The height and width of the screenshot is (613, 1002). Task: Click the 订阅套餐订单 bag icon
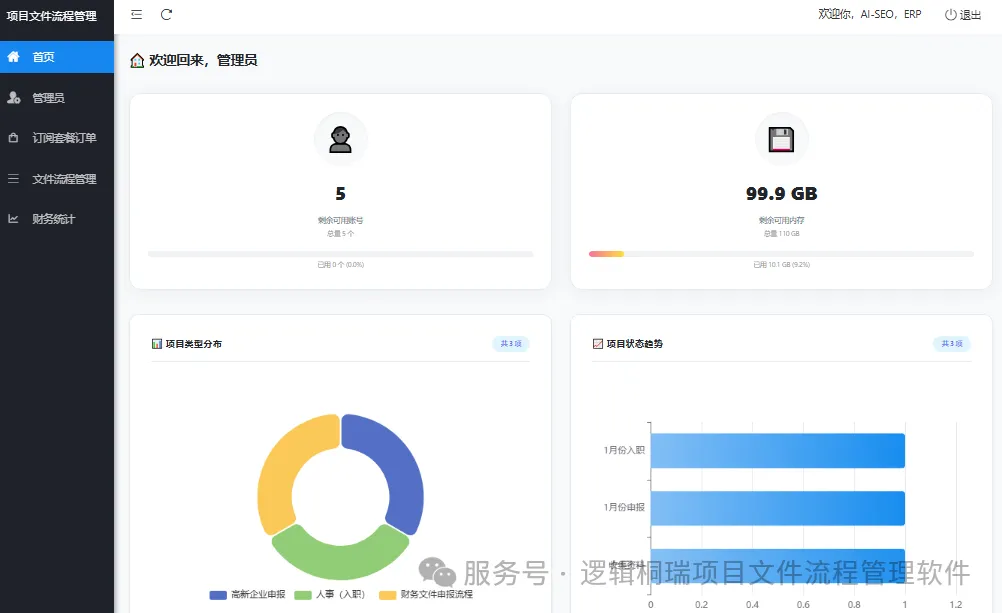pyautogui.click(x=13, y=138)
